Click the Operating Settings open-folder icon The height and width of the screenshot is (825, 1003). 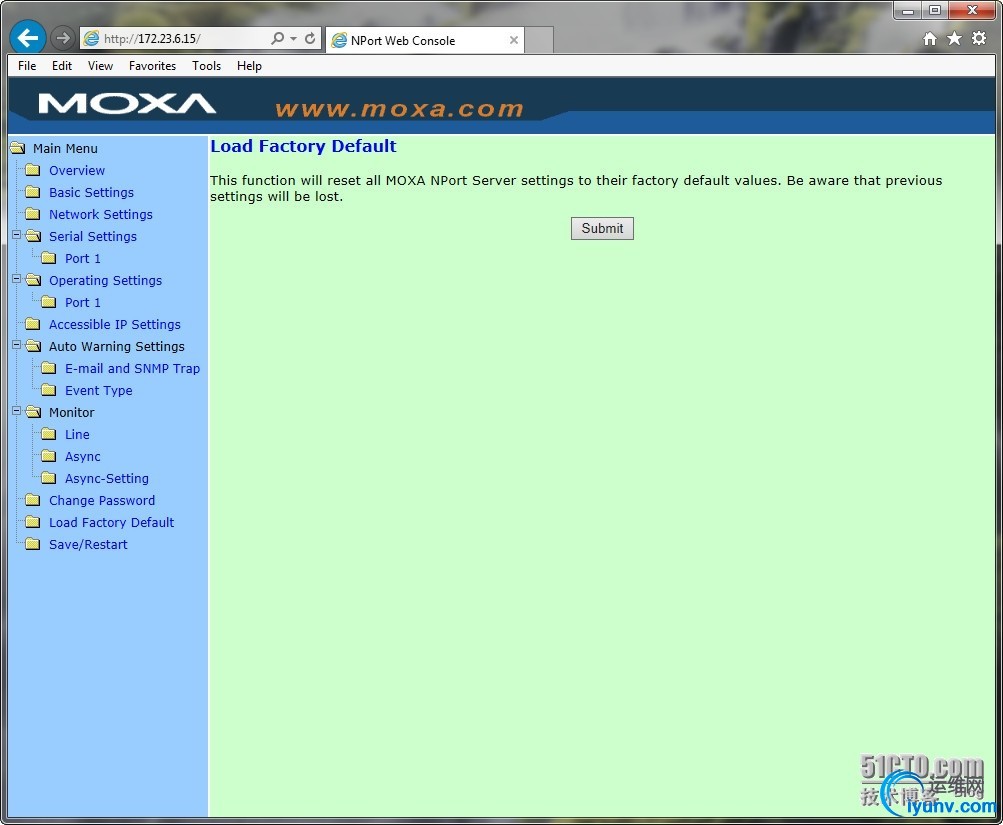pos(33,280)
